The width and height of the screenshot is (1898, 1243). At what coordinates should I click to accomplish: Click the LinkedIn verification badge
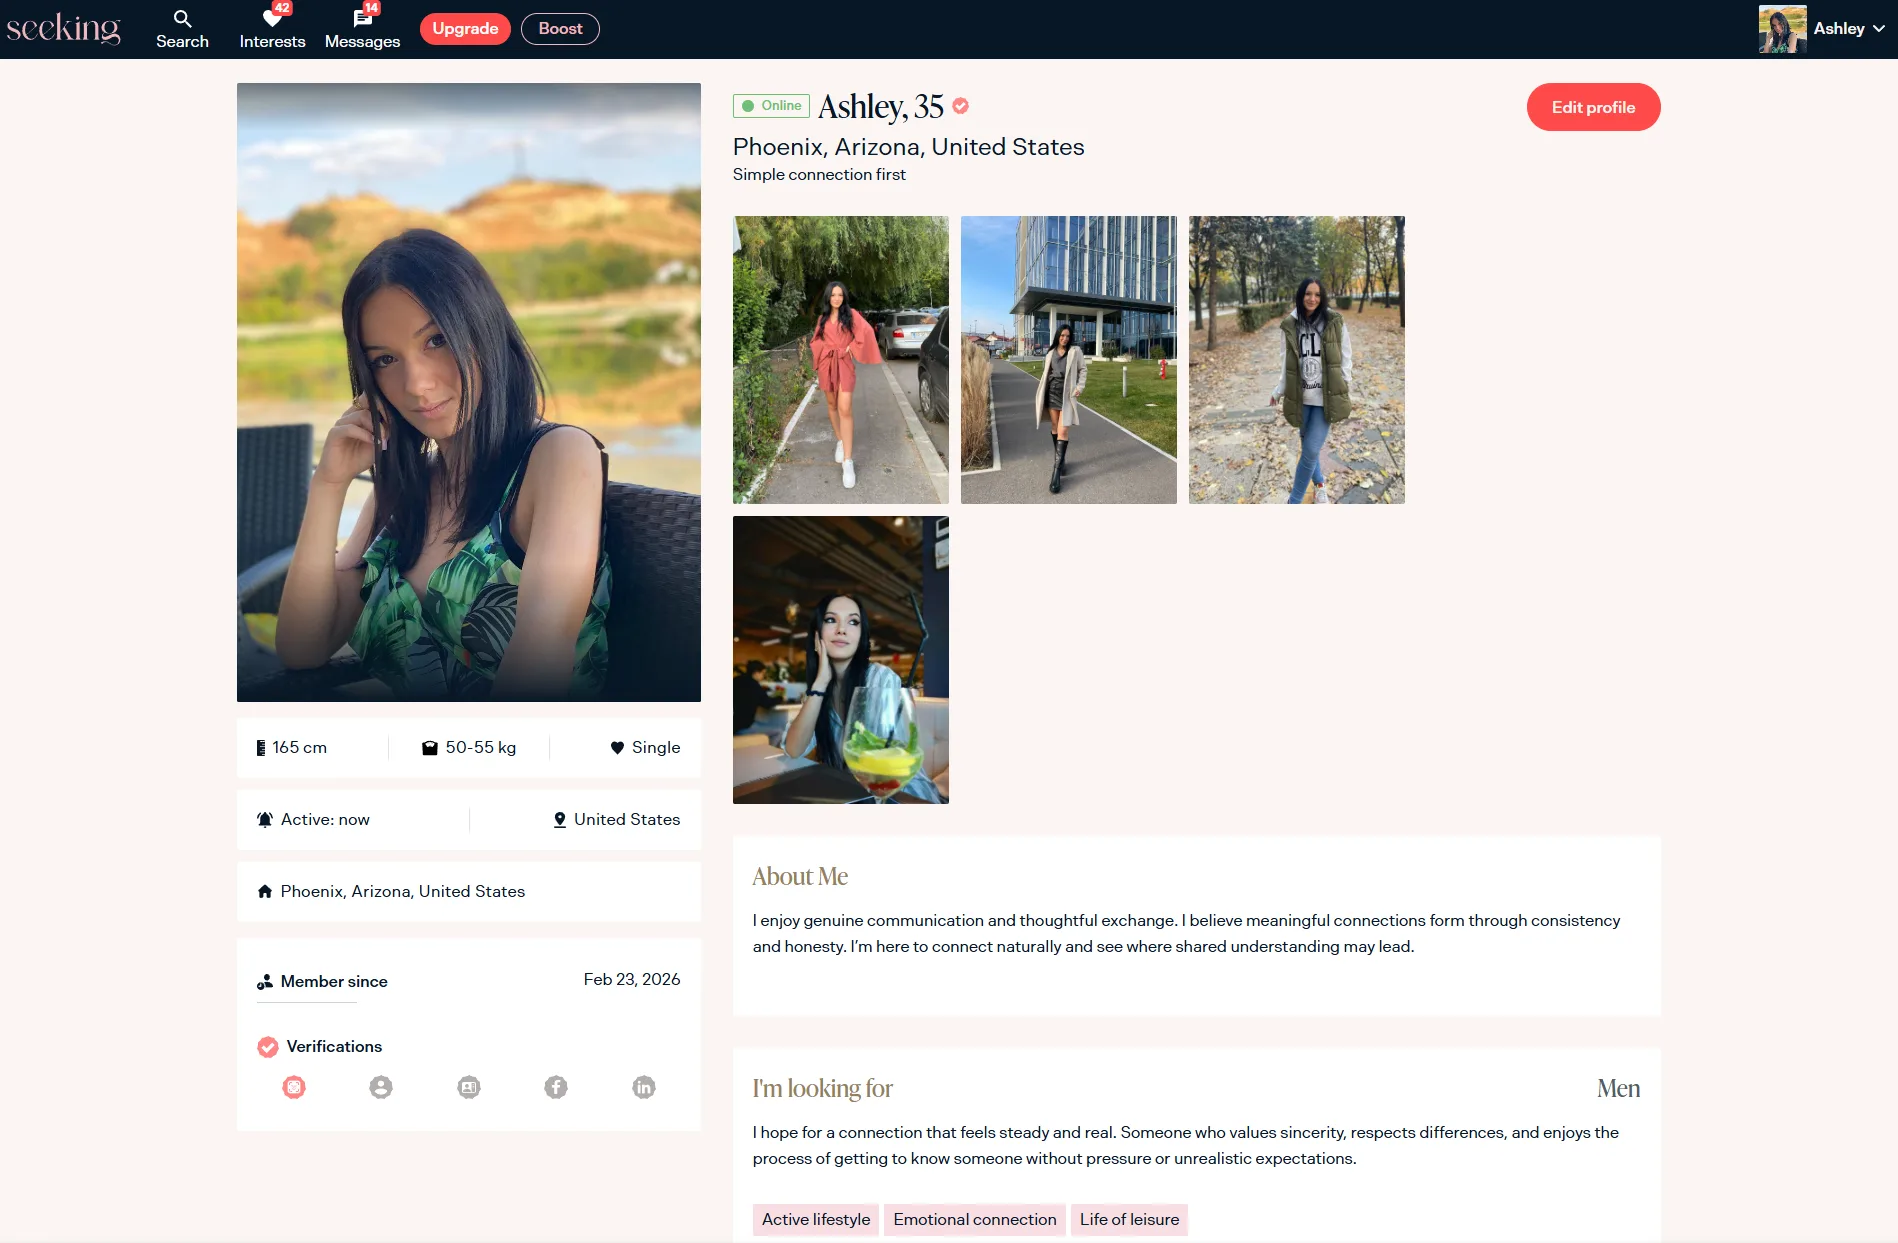644,1087
